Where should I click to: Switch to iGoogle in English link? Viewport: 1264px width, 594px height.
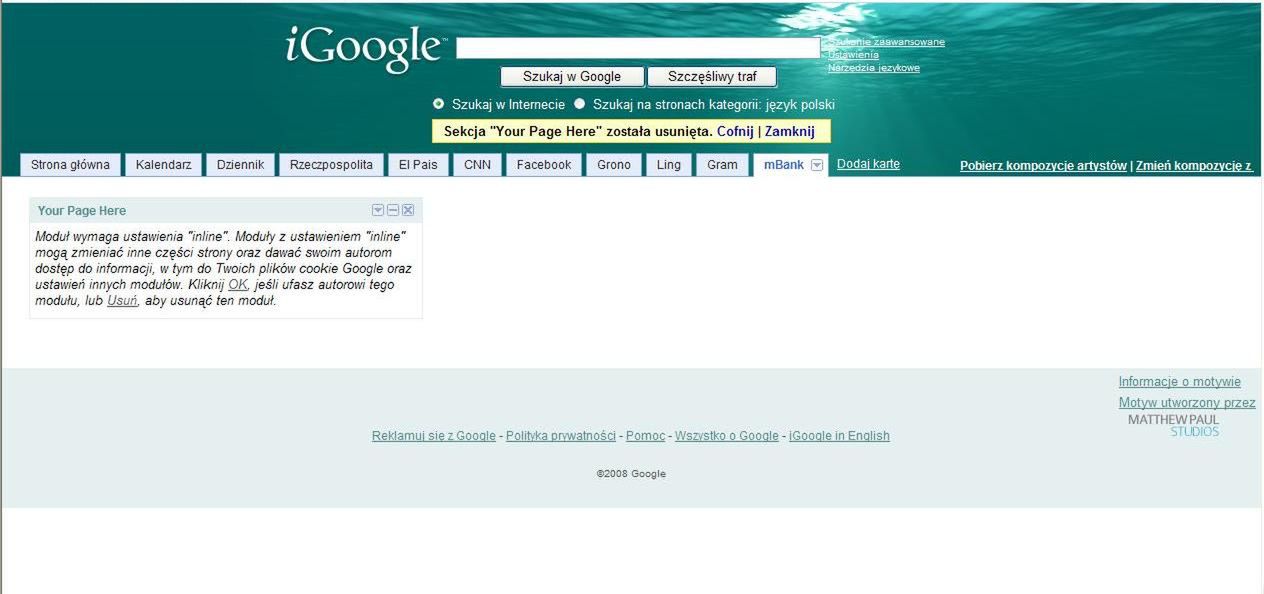pyautogui.click(x=839, y=436)
